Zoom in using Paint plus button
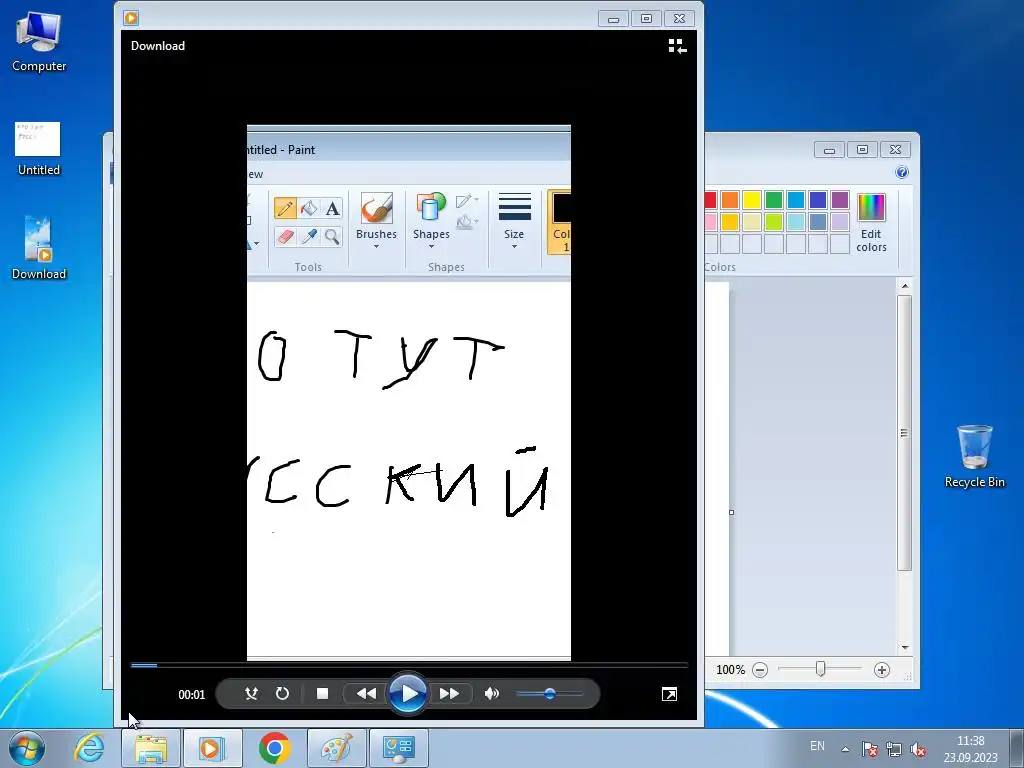The height and width of the screenshot is (768, 1024). point(882,670)
